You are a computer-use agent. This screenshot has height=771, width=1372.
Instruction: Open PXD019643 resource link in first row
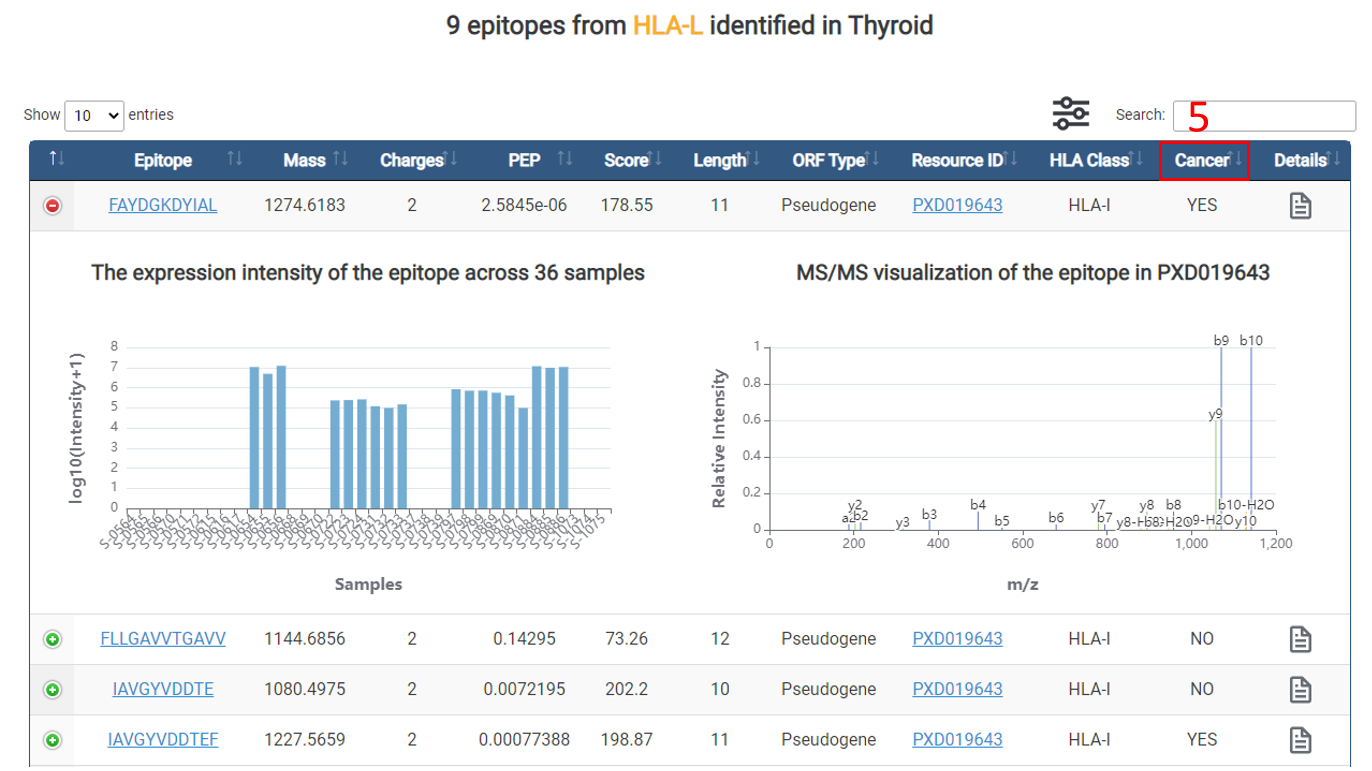pyautogui.click(x=957, y=205)
